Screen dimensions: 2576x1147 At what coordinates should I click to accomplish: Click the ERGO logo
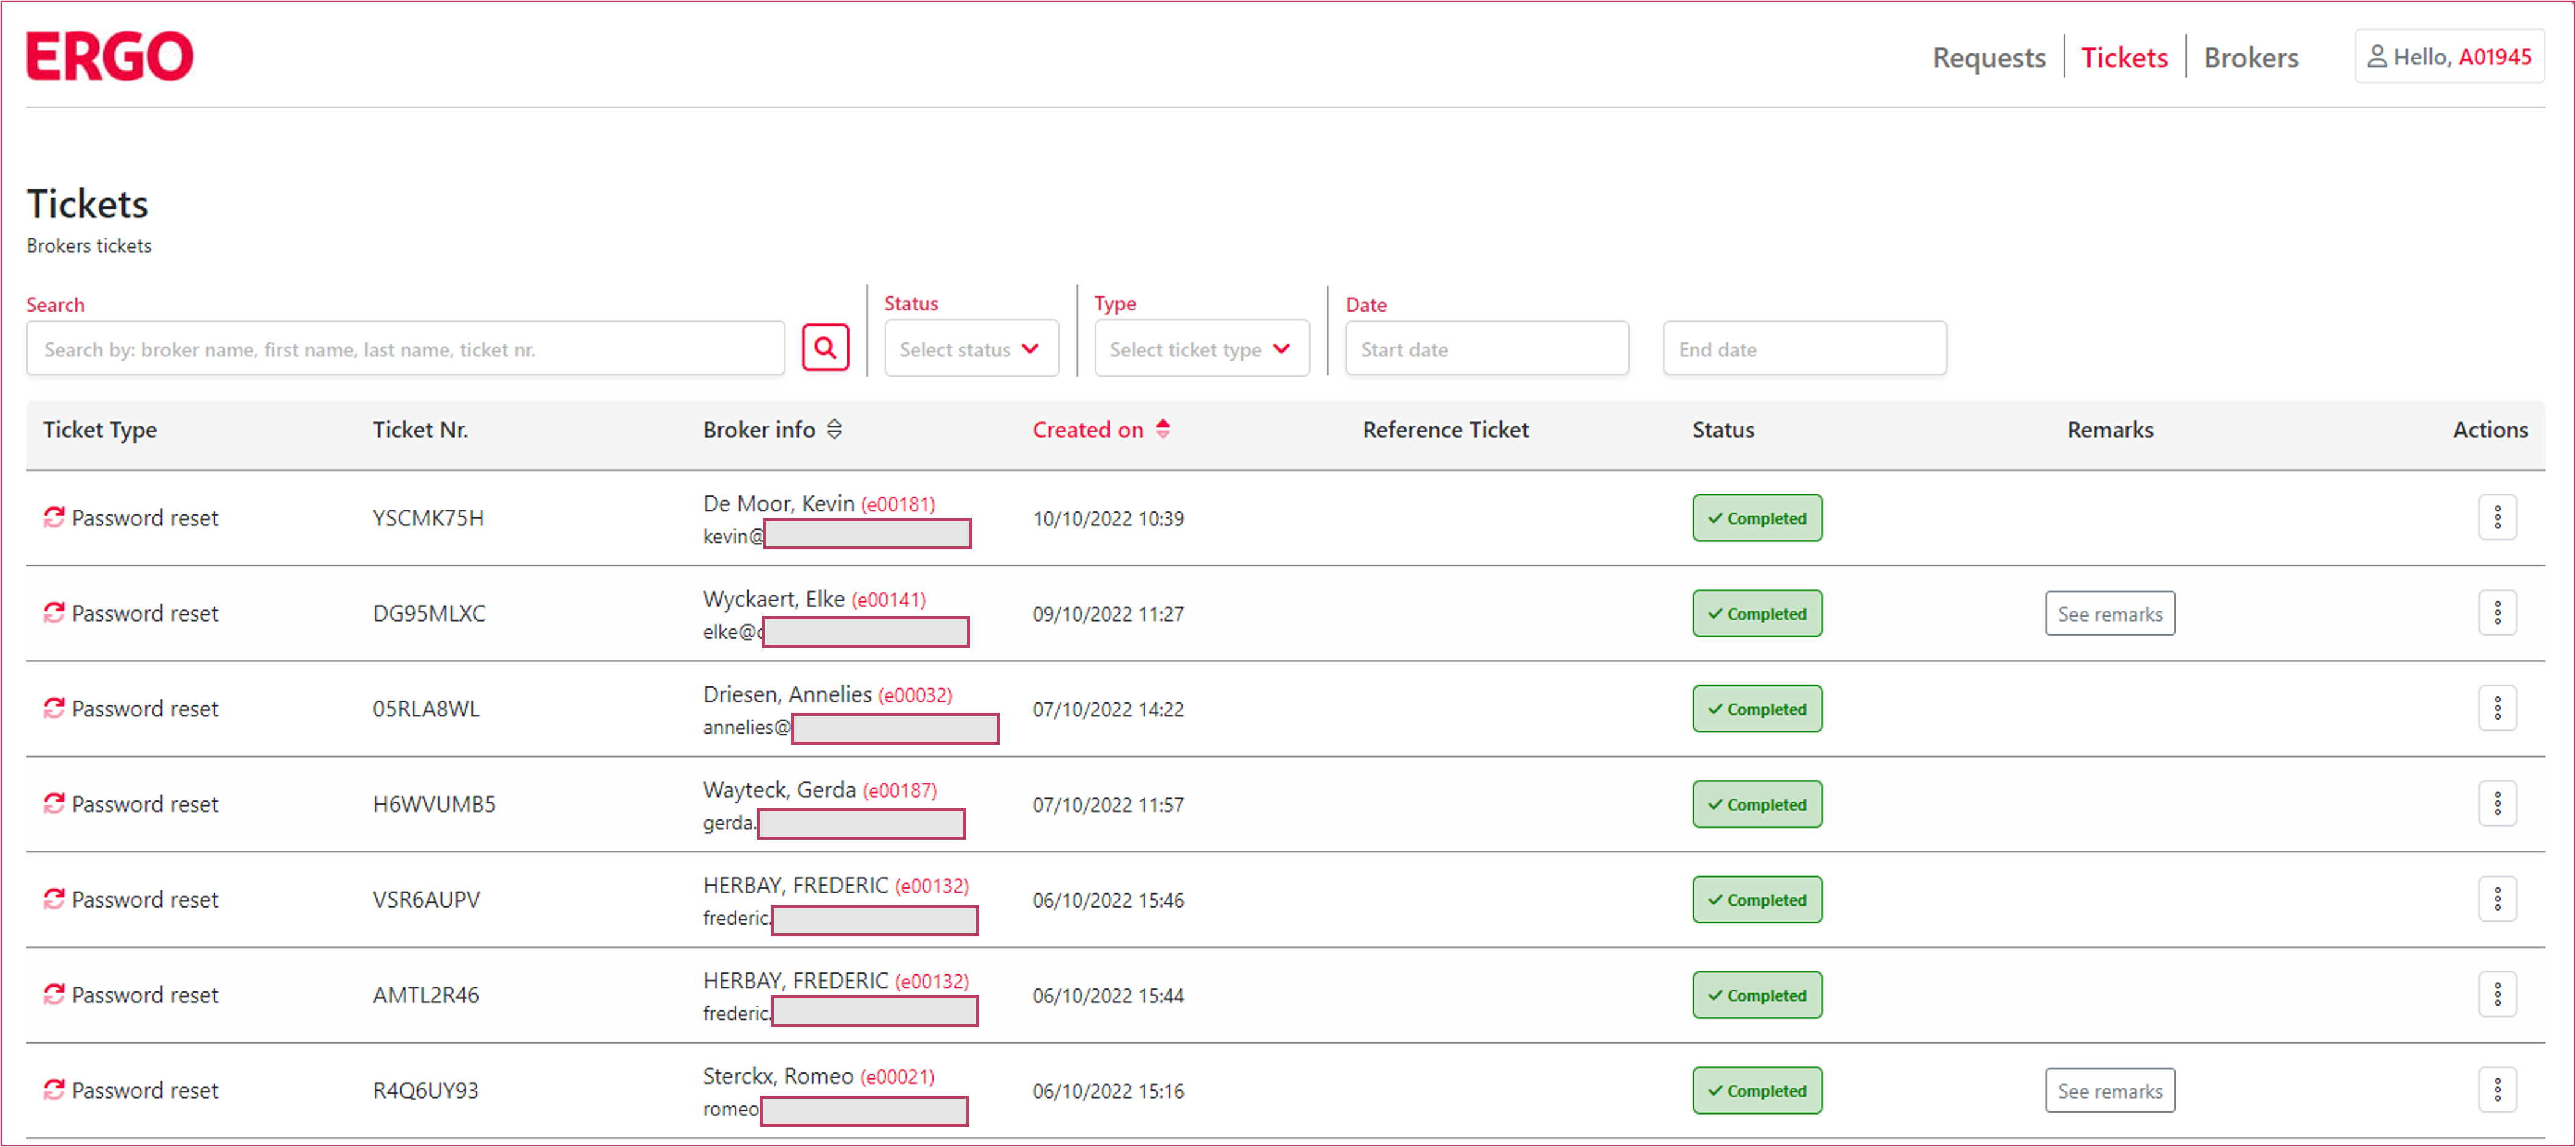coord(110,56)
